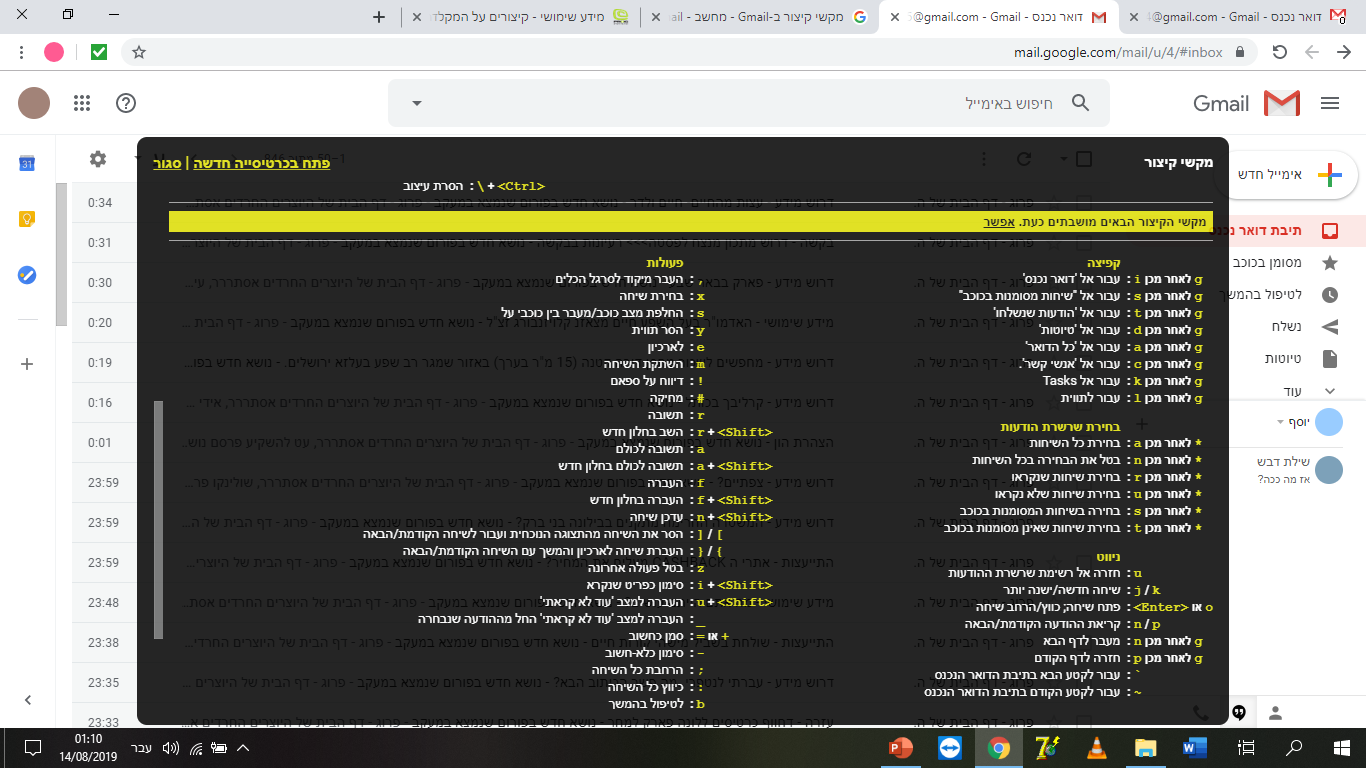Open the Tasks side panel icon
The image size is (1366, 768).
[28, 275]
